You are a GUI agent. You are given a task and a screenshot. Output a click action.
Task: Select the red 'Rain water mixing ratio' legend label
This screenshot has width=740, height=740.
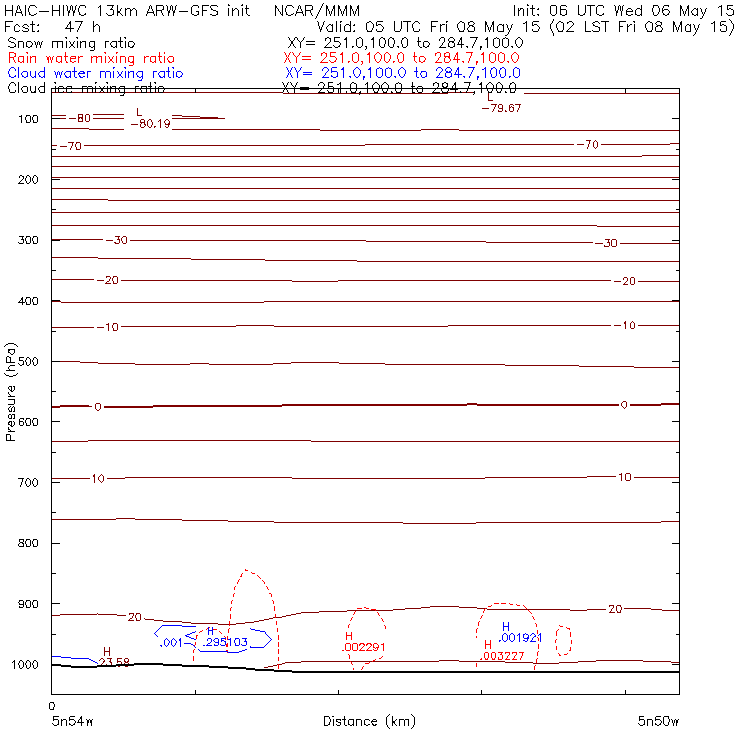point(91,59)
